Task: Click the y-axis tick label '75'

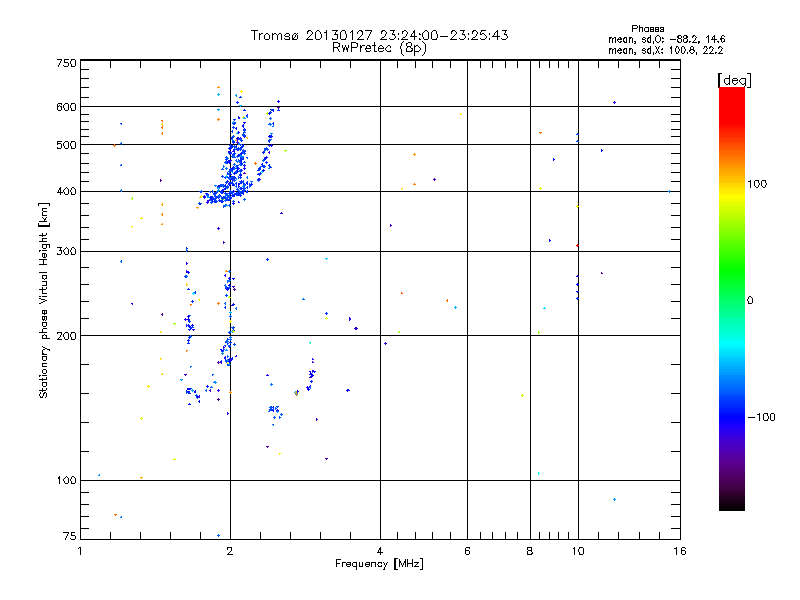Action: (70, 536)
